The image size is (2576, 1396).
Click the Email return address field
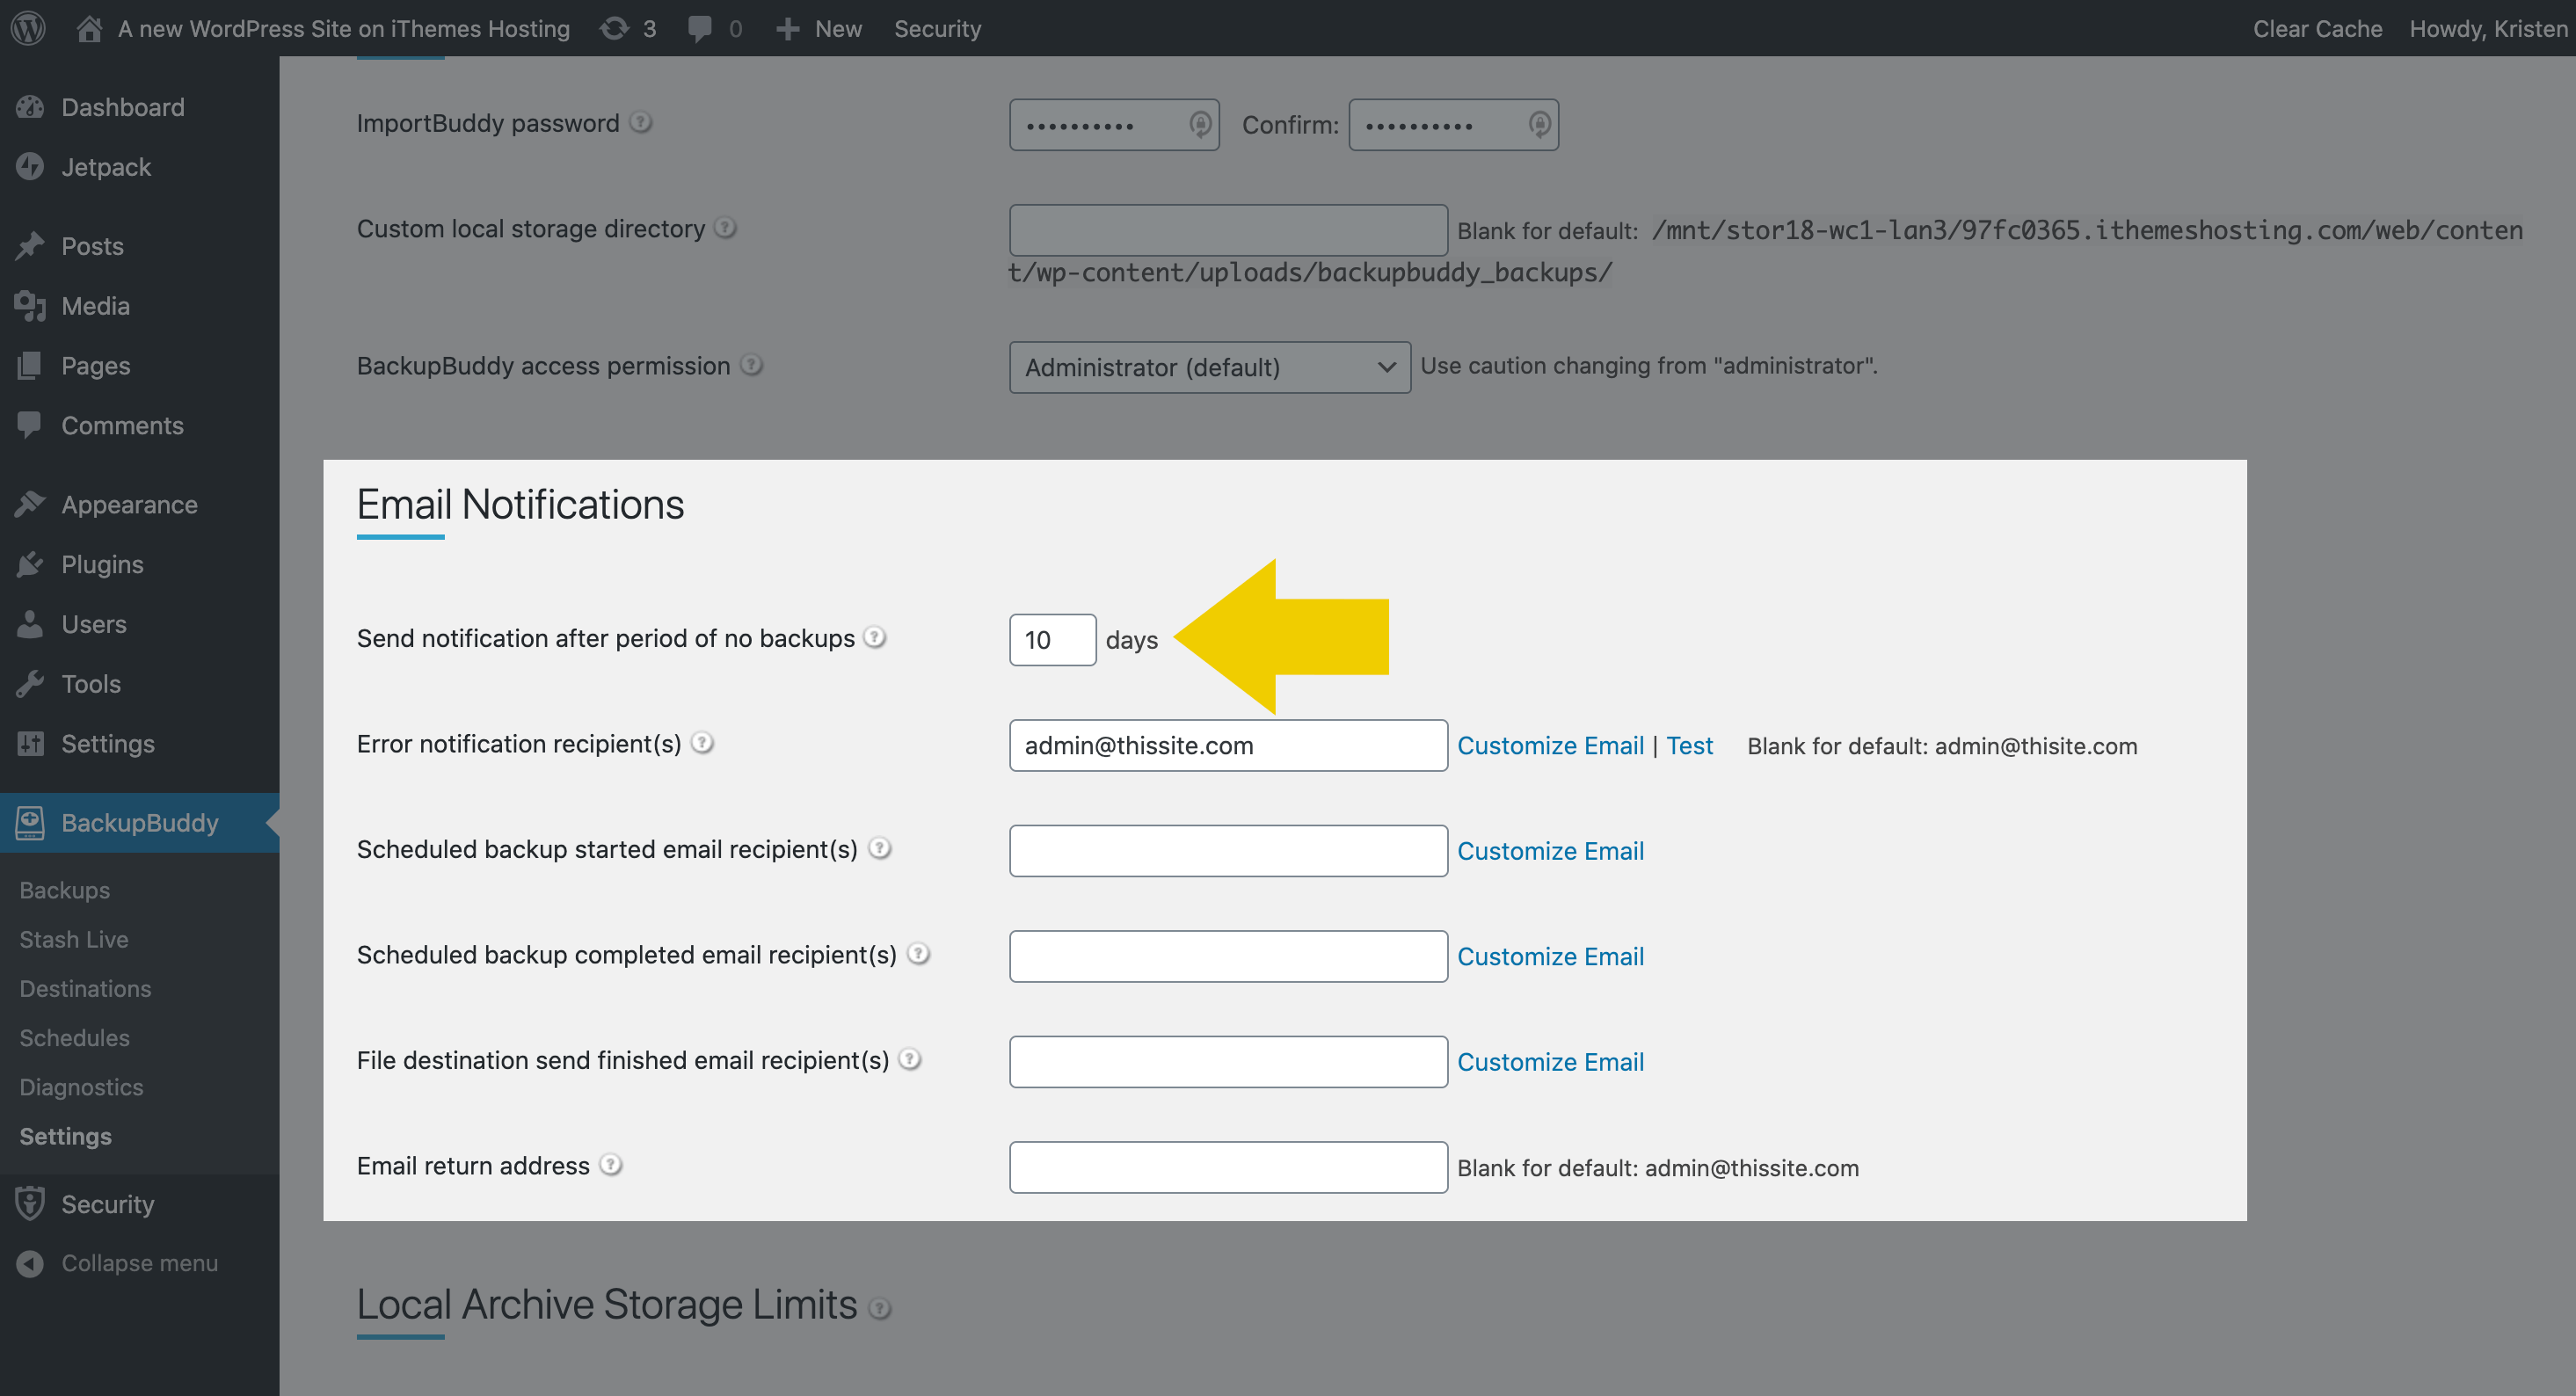1228,1168
